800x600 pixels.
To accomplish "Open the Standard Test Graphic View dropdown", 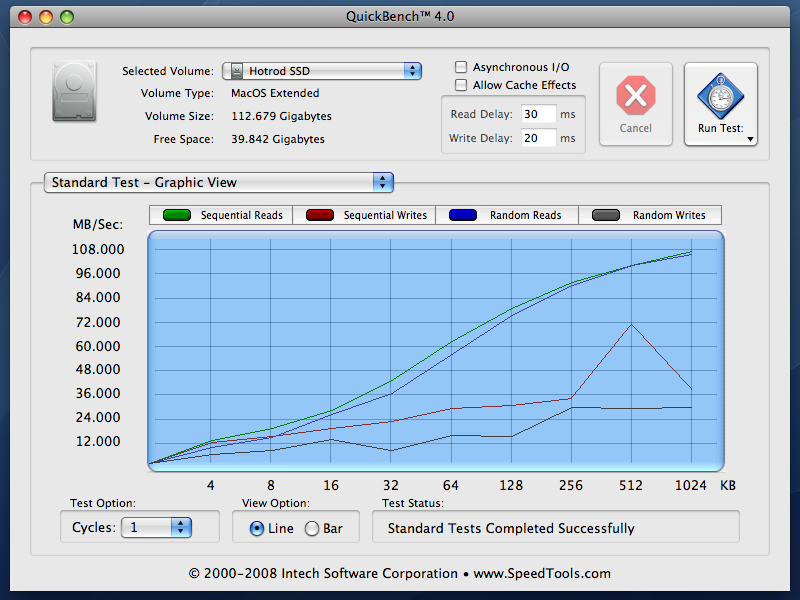I will point(219,182).
